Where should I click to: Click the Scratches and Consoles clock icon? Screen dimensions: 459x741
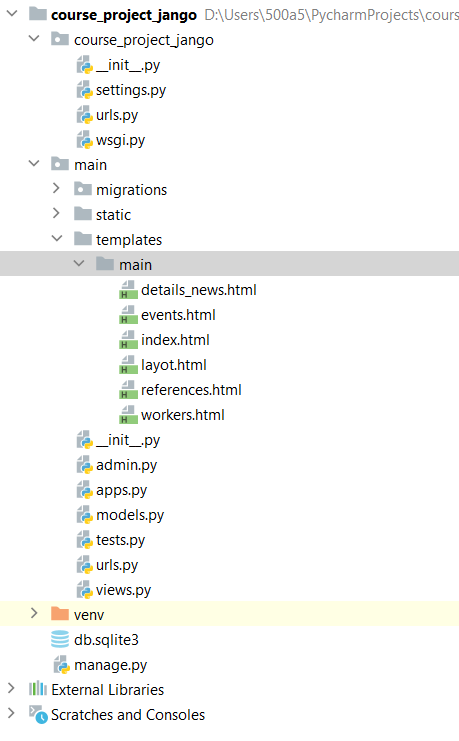point(38,714)
